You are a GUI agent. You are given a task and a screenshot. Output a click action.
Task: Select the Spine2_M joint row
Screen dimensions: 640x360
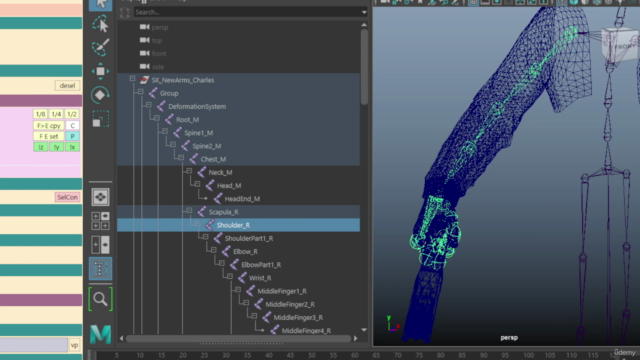[238, 146]
